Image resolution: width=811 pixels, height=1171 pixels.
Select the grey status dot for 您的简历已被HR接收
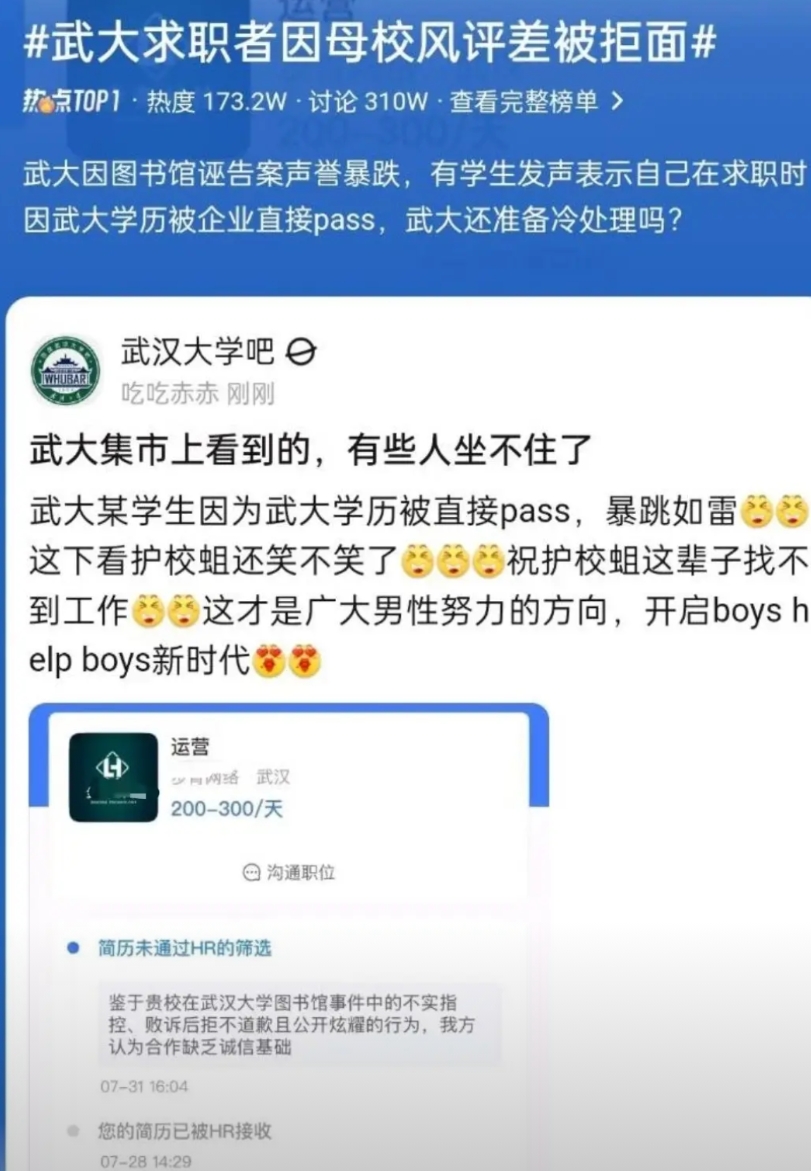coord(73,1131)
